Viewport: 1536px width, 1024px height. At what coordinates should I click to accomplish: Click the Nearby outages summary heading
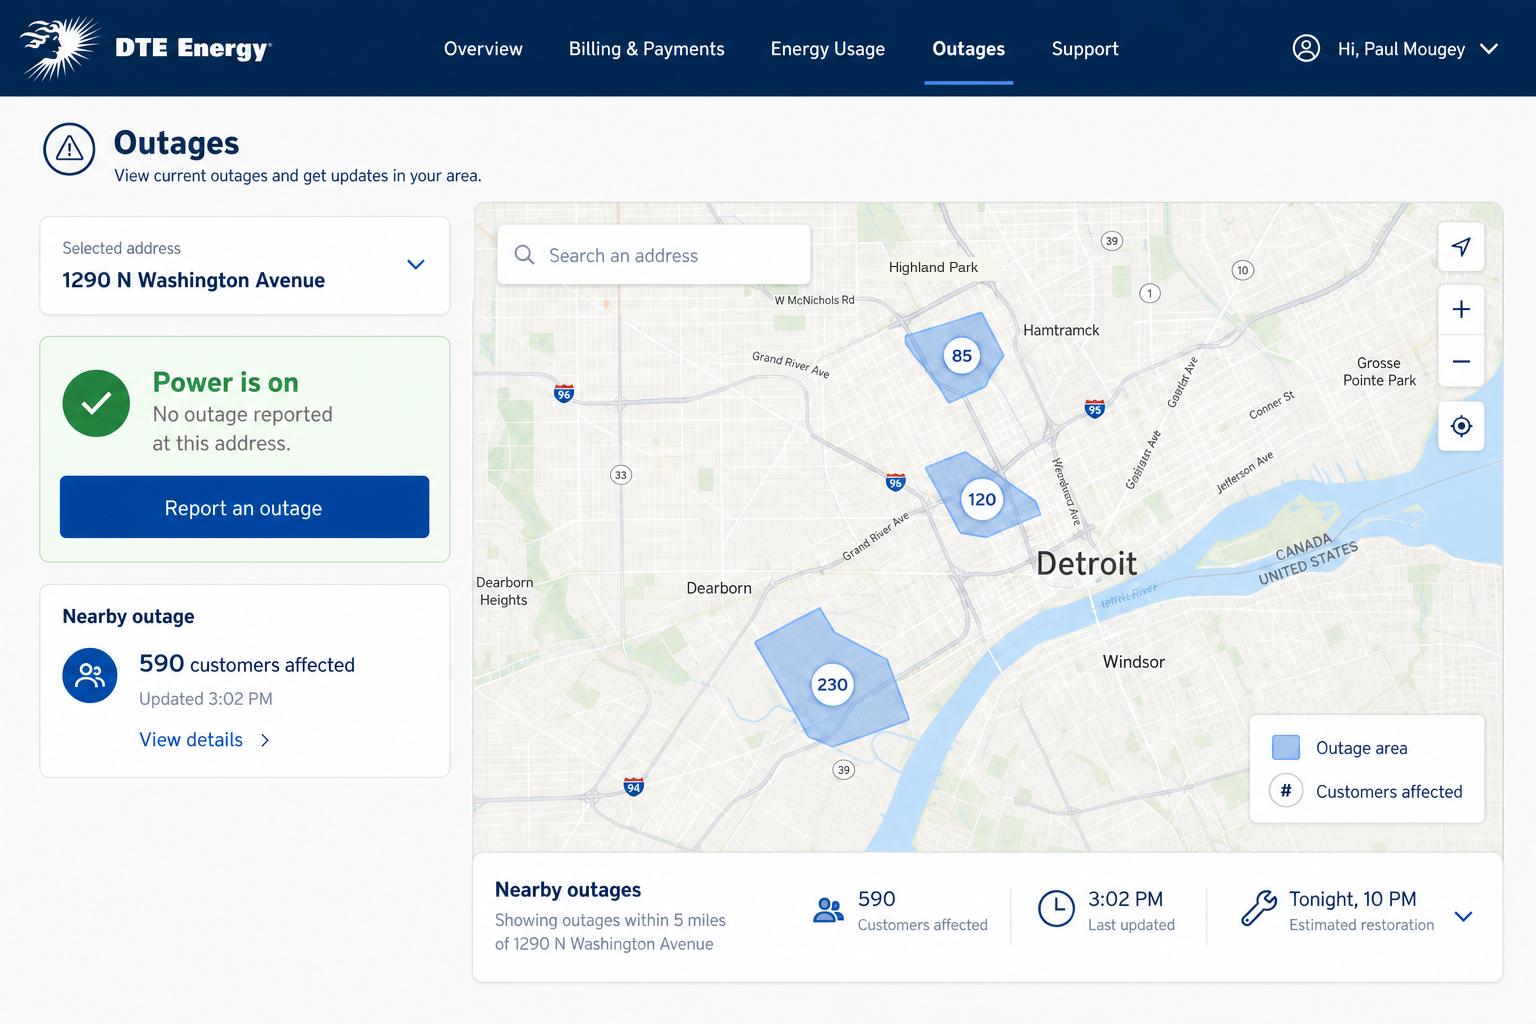[x=568, y=890]
